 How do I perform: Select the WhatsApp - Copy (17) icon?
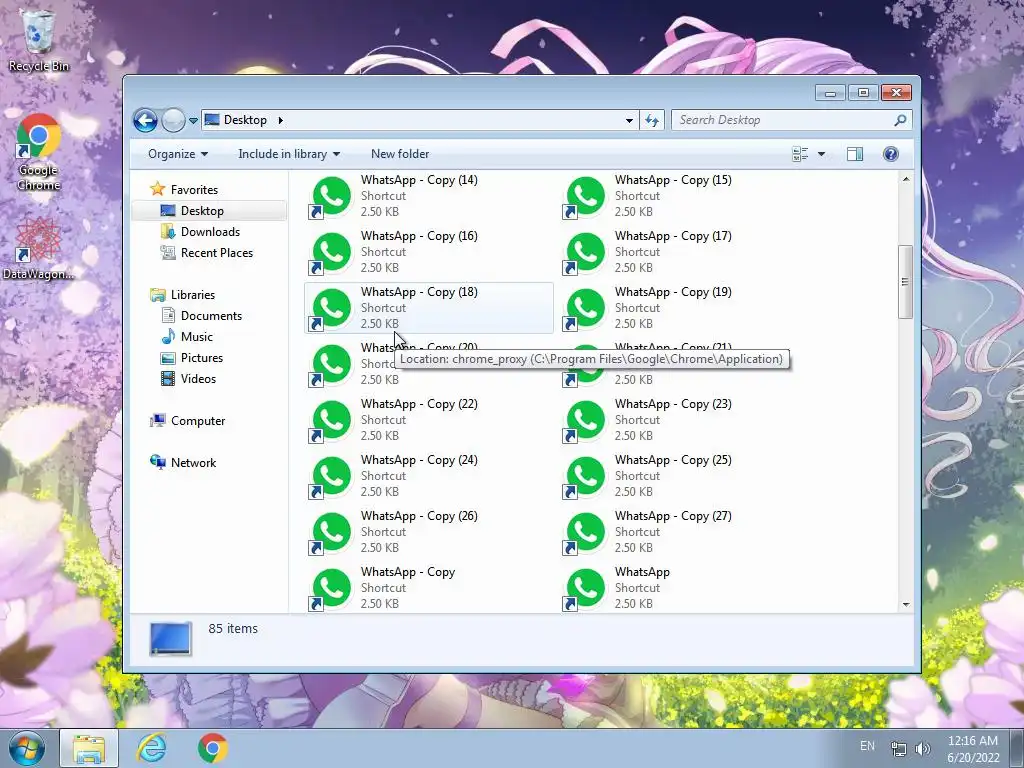[585, 252]
